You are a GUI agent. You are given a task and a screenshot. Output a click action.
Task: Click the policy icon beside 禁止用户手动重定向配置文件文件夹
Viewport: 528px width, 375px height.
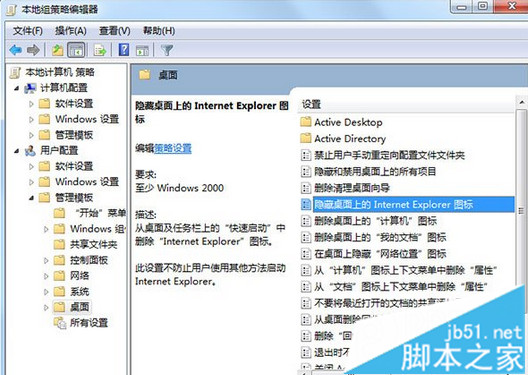[x=305, y=155]
